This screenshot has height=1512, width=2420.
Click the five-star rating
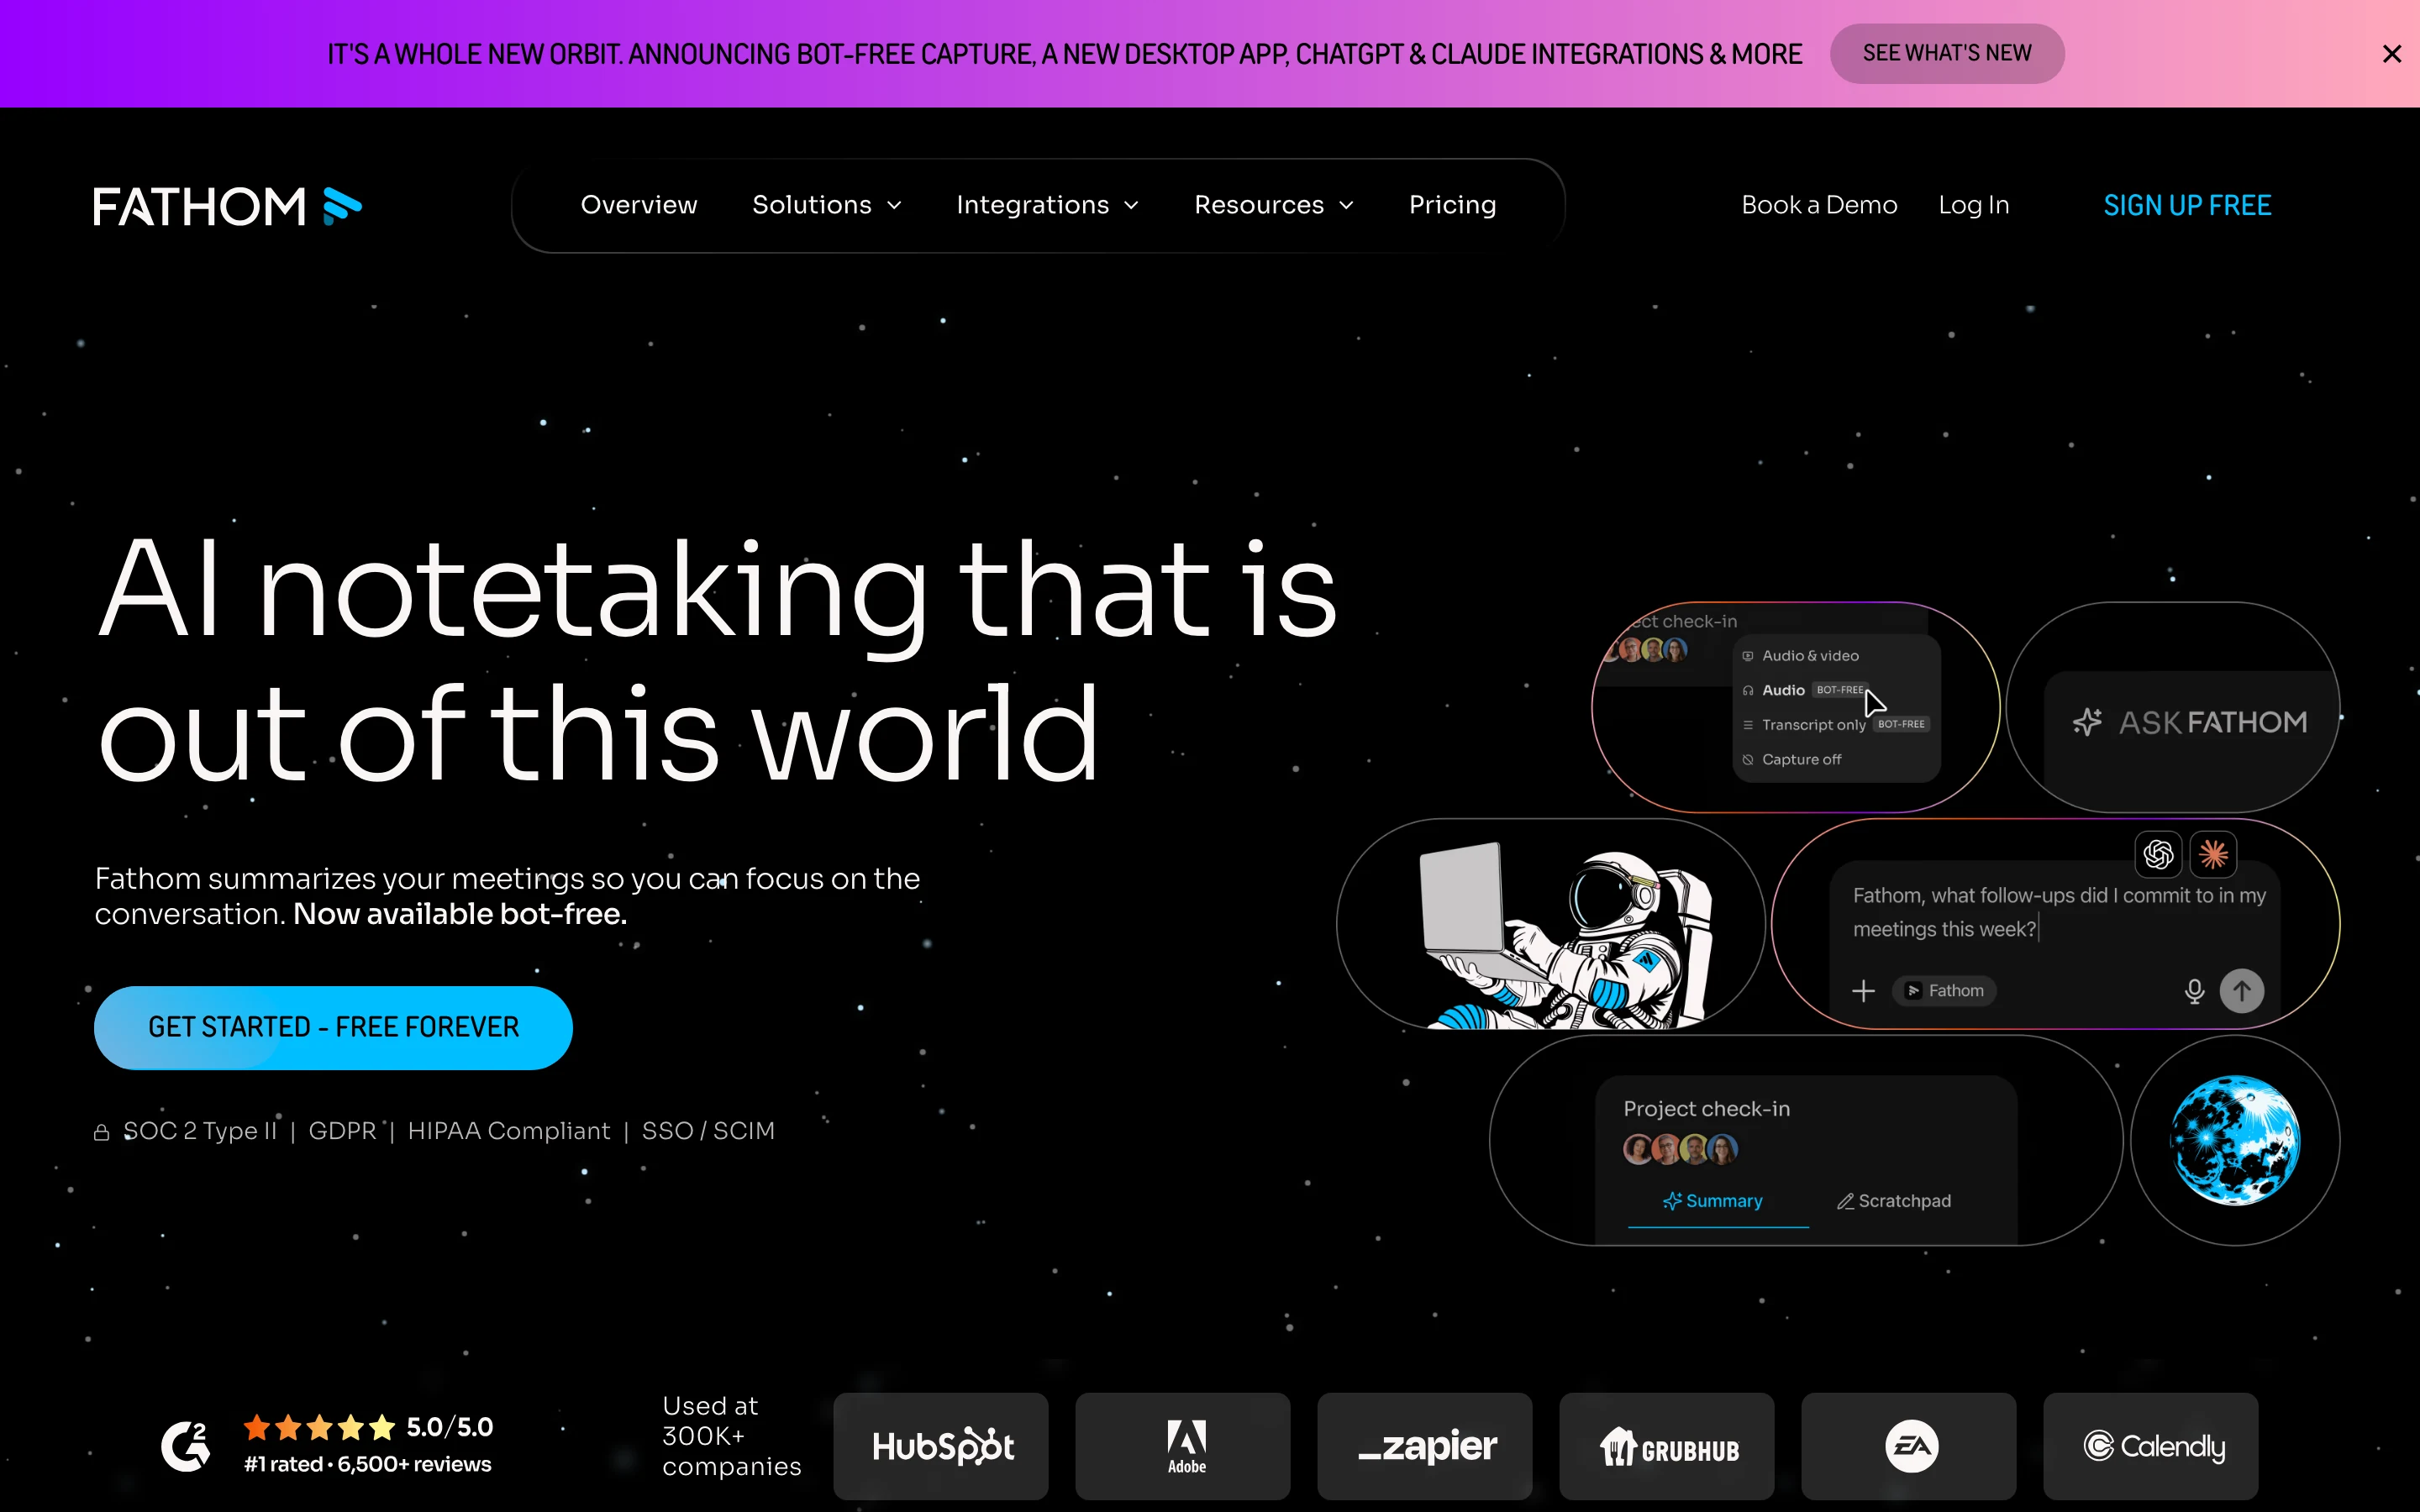click(x=320, y=1427)
